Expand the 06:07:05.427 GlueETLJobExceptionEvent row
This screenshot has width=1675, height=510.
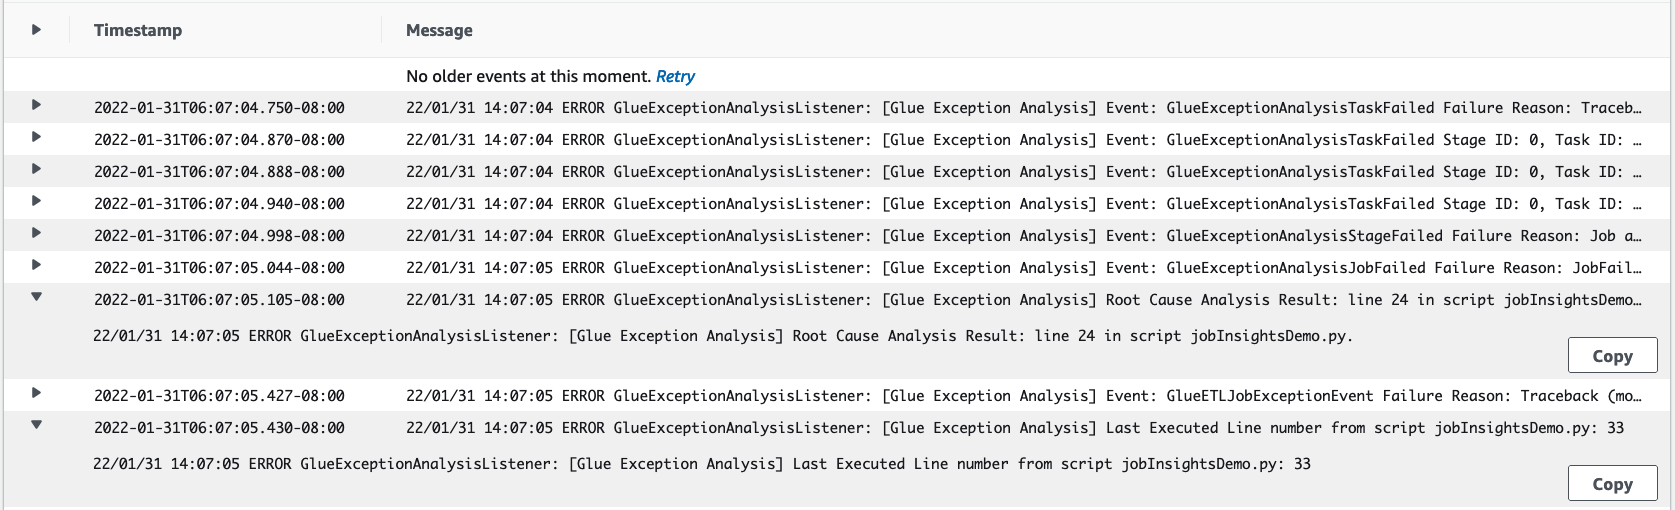(36, 393)
